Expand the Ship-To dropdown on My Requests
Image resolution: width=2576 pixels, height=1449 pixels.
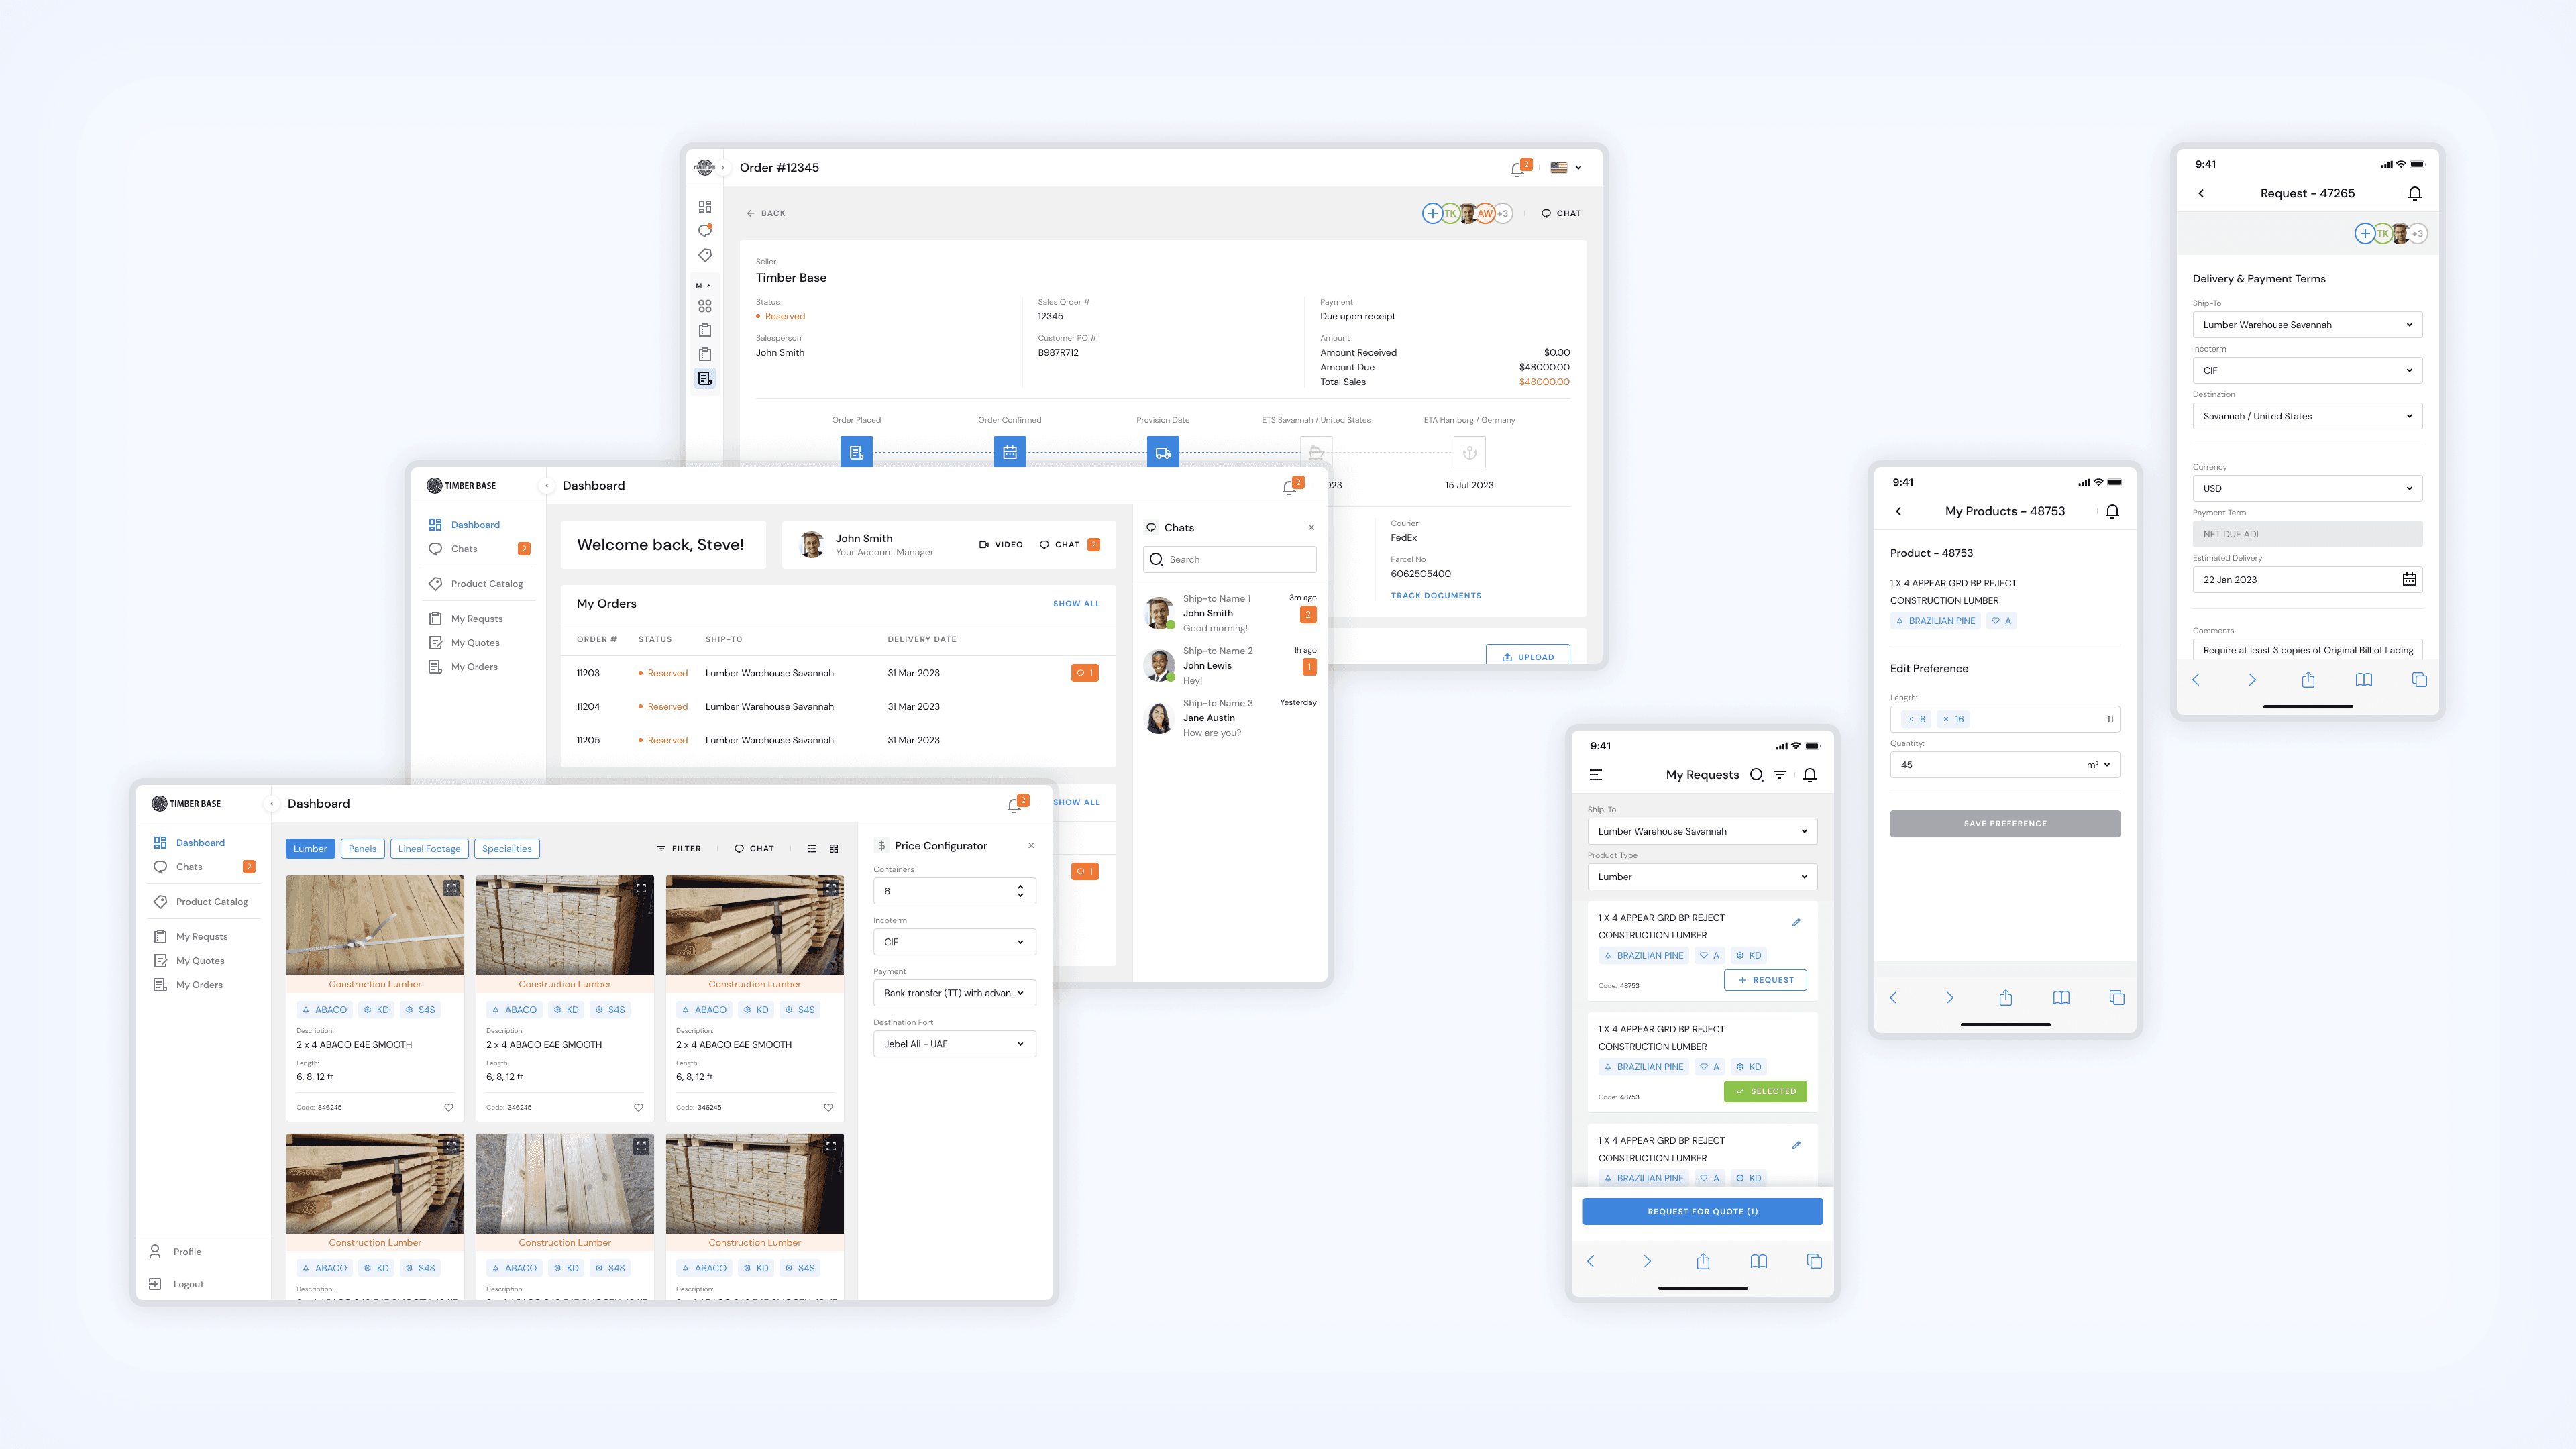pyautogui.click(x=1701, y=830)
